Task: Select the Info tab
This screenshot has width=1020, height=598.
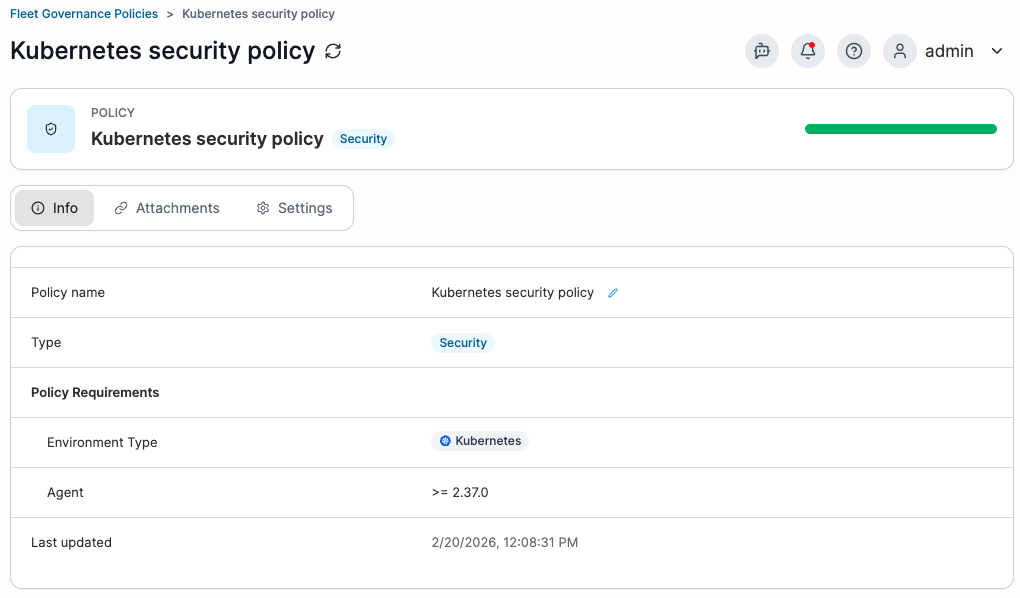Action: 55,208
